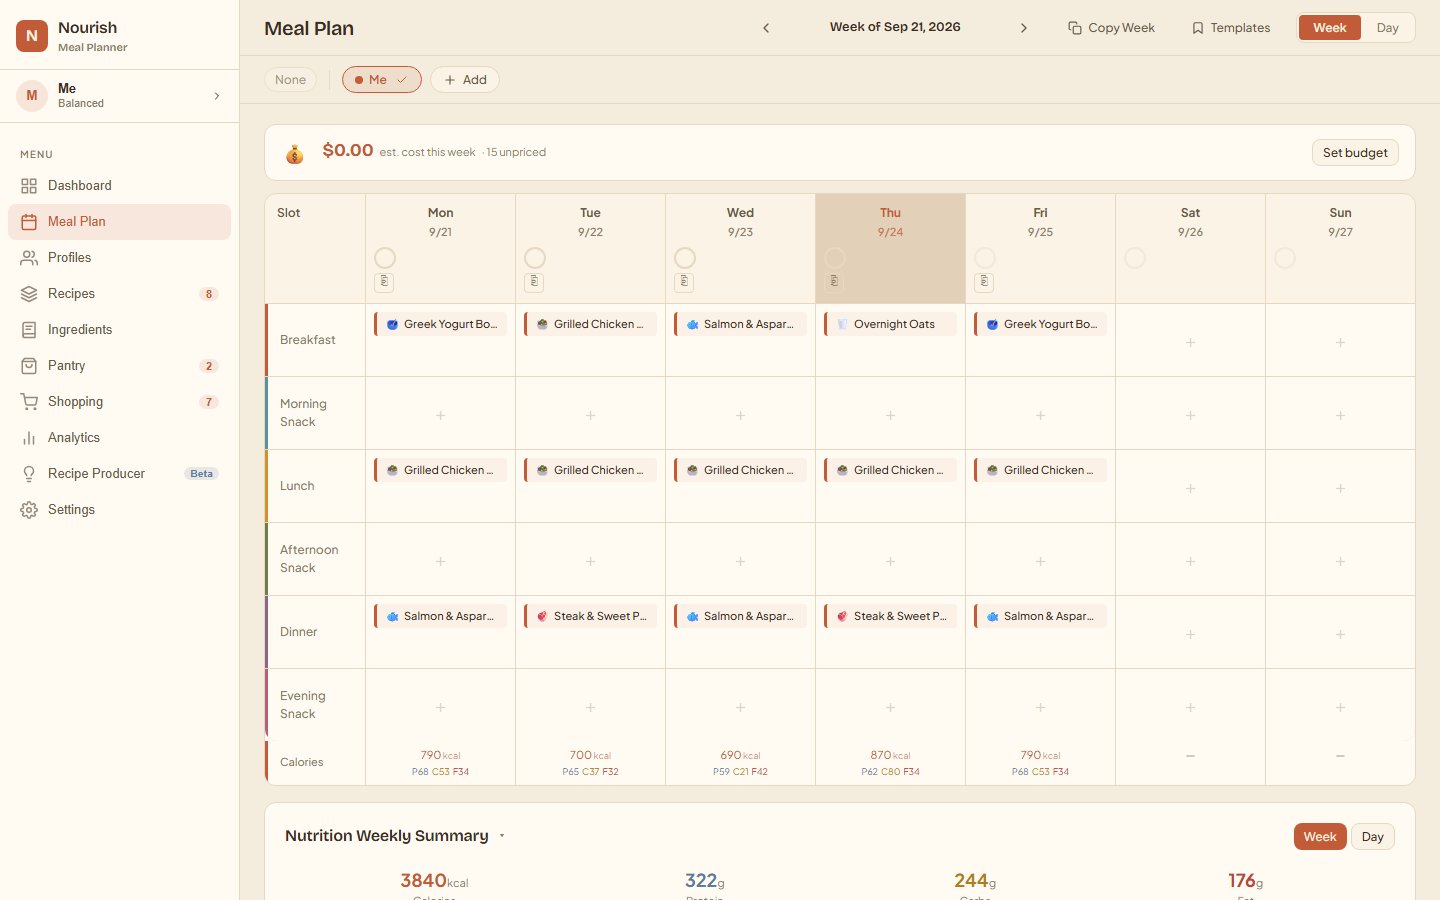Viewport: 1440px width, 900px height.
Task: Click the Set budget button
Action: tap(1355, 153)
